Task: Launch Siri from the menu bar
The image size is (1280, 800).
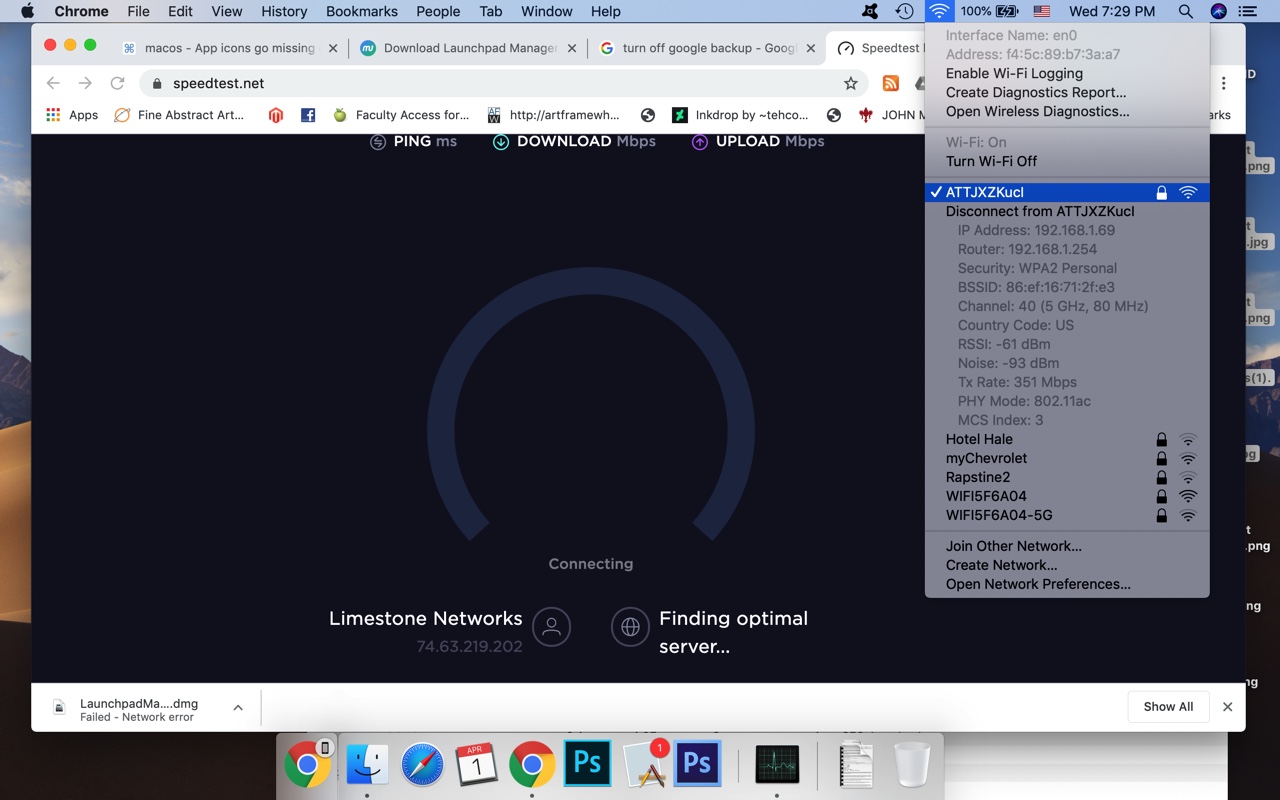Action: [1218, 11]
